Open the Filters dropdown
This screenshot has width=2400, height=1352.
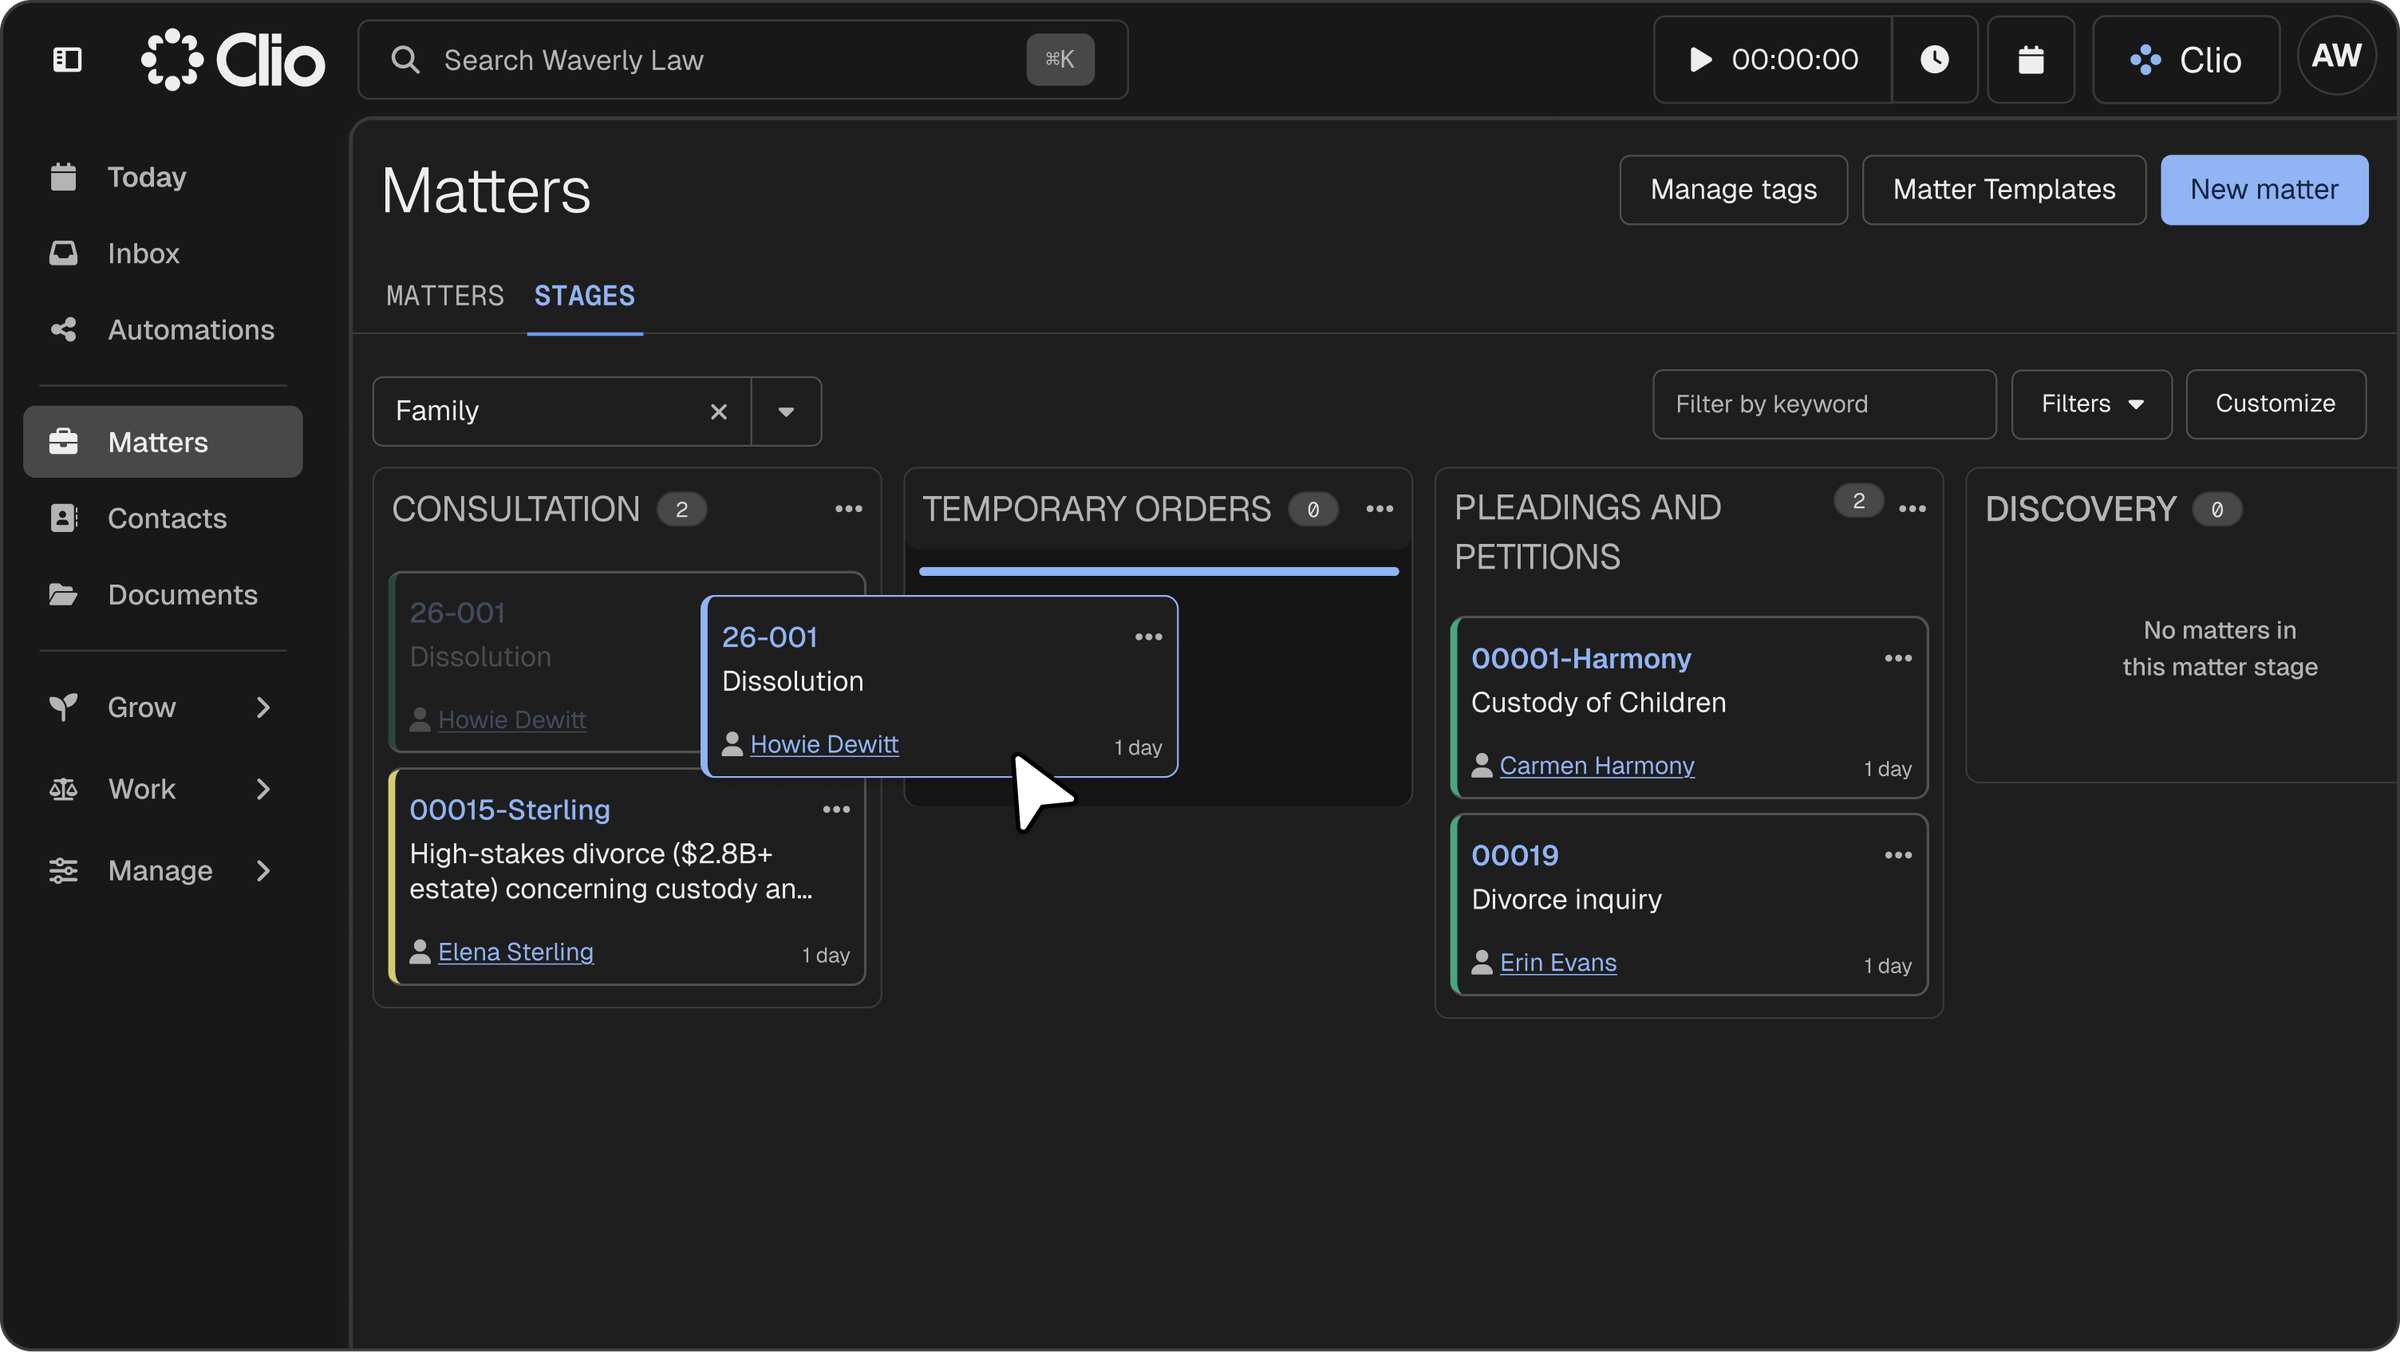(2091, 404)
